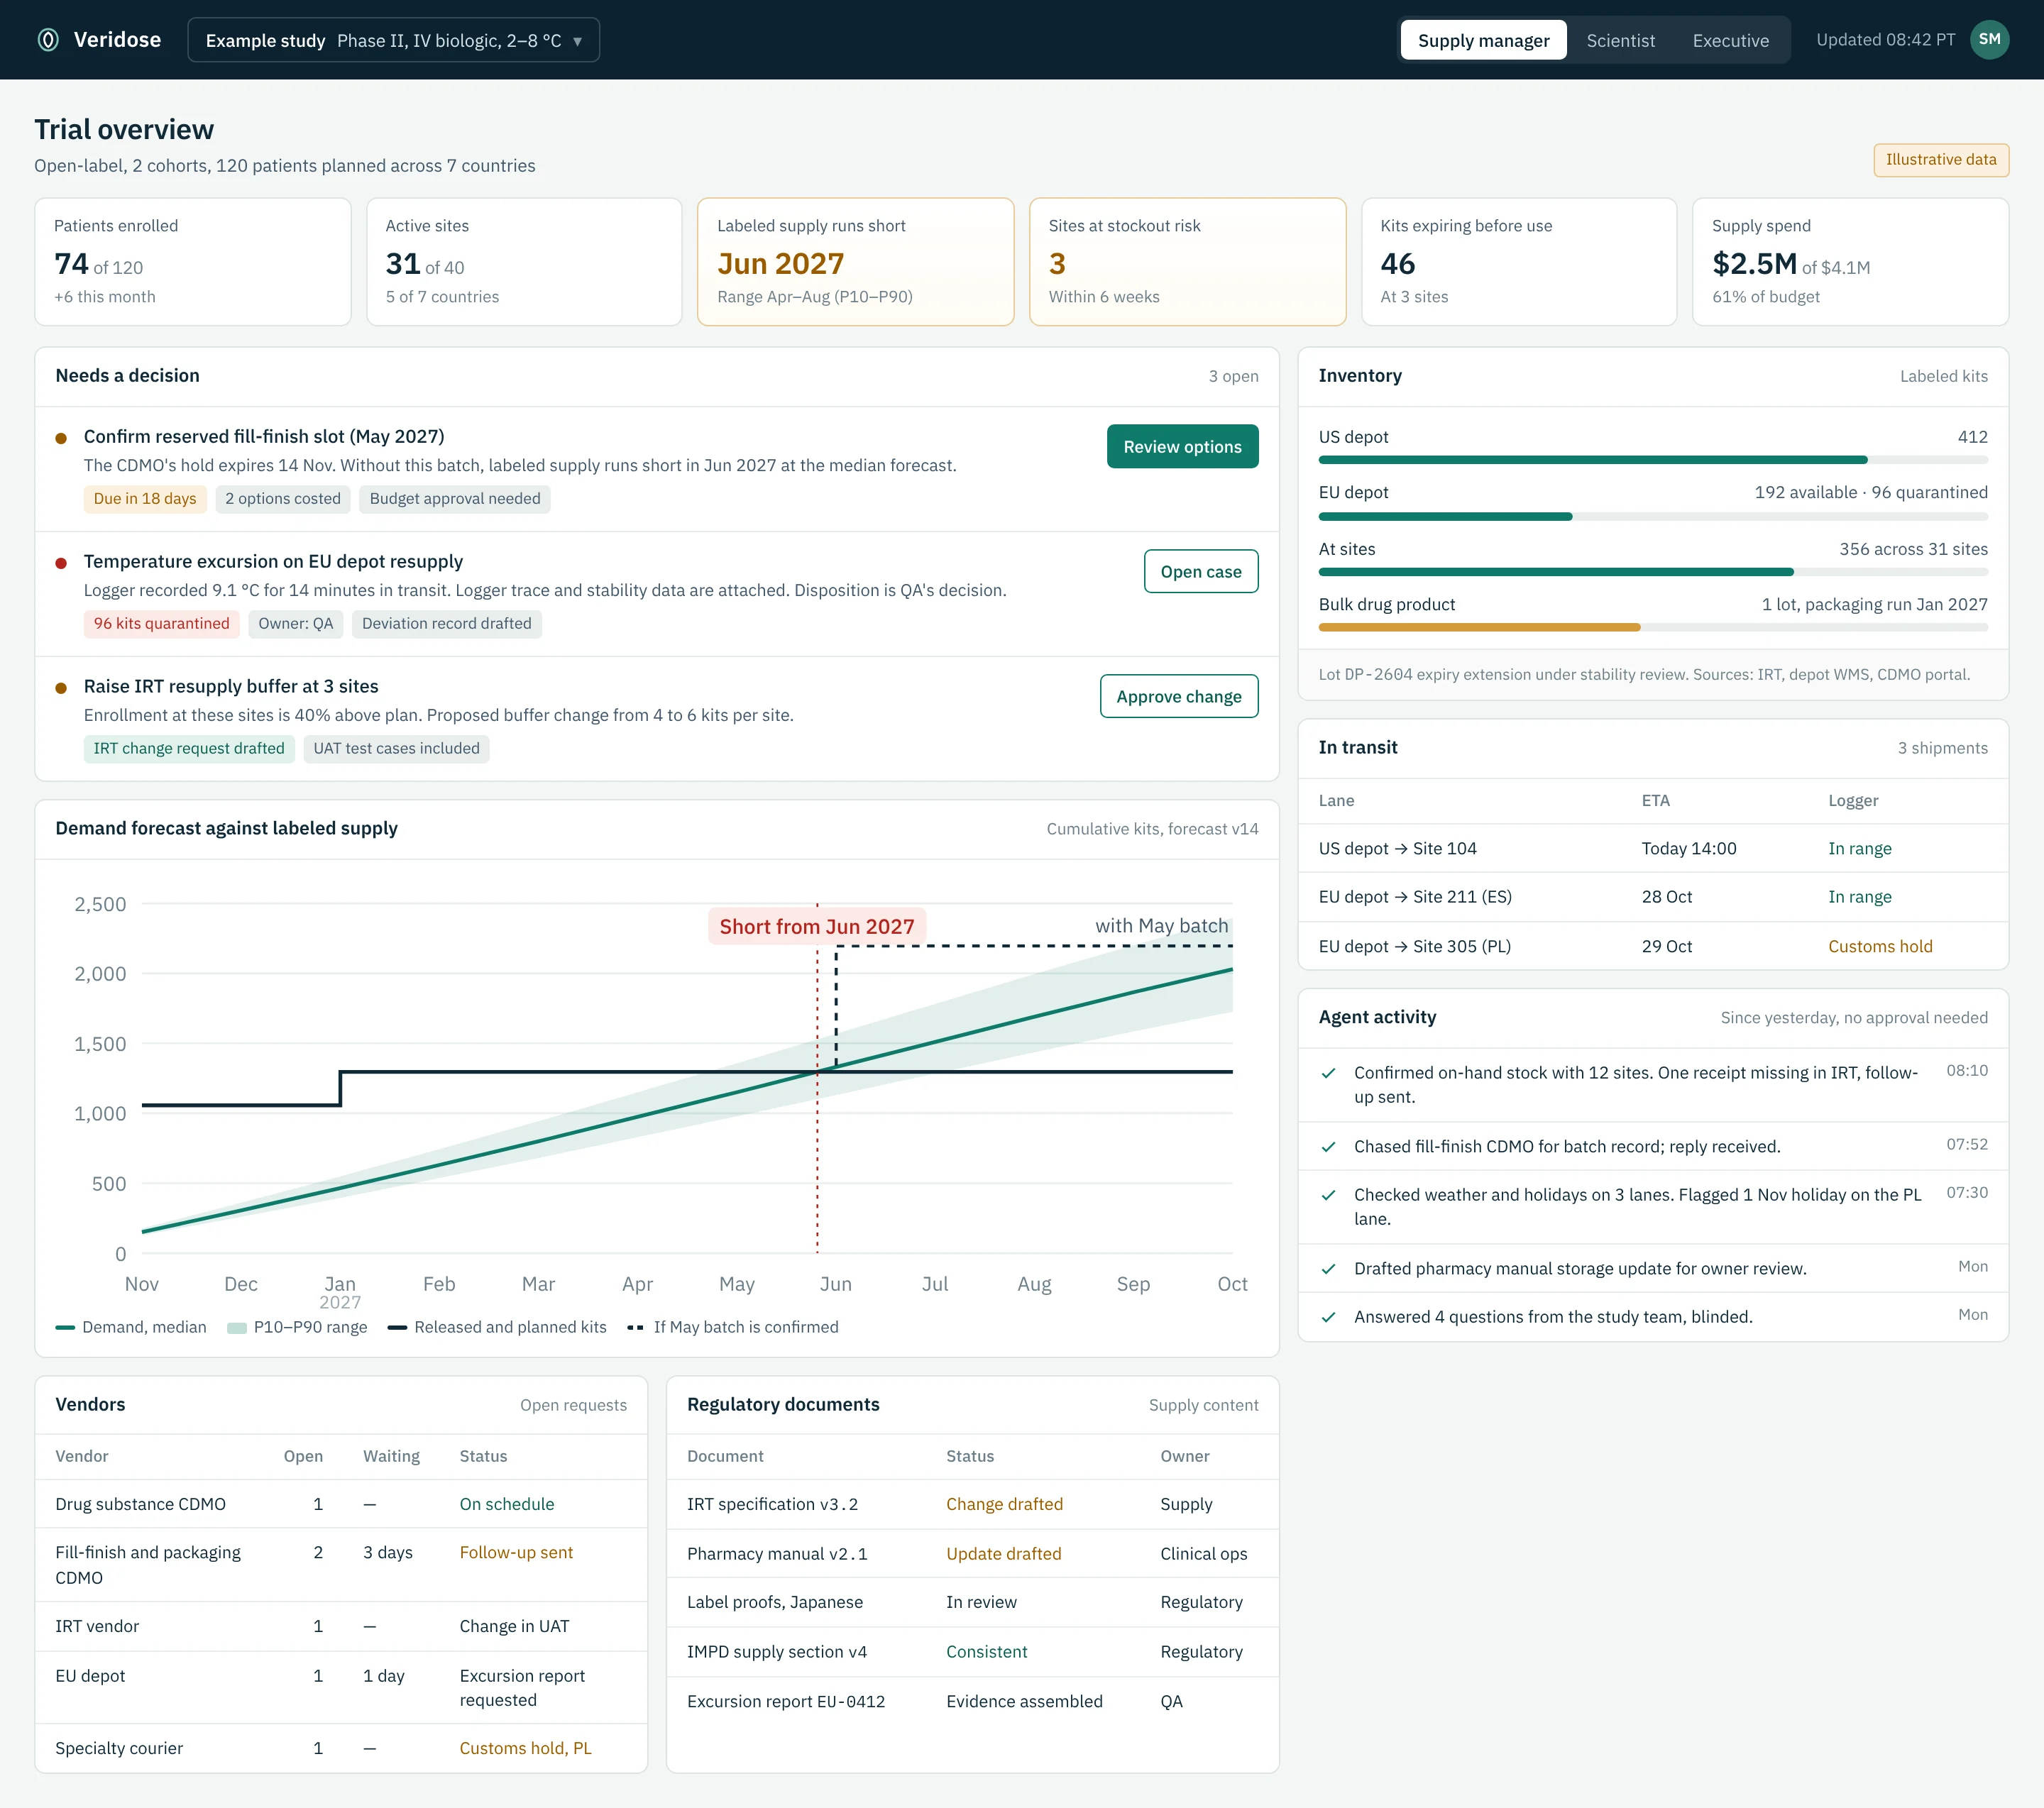Screen dimensions: 2044x1808
Task: Open the Label proofs, Japanese document
Action: pyautogui.click(x=775, y=1602)
